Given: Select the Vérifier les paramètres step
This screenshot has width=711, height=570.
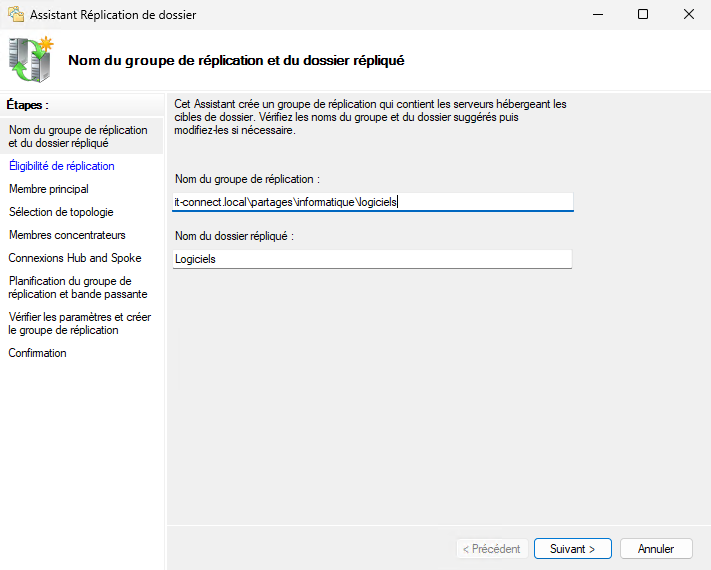Looking at the screenshot, I should [x=79, y=323].
